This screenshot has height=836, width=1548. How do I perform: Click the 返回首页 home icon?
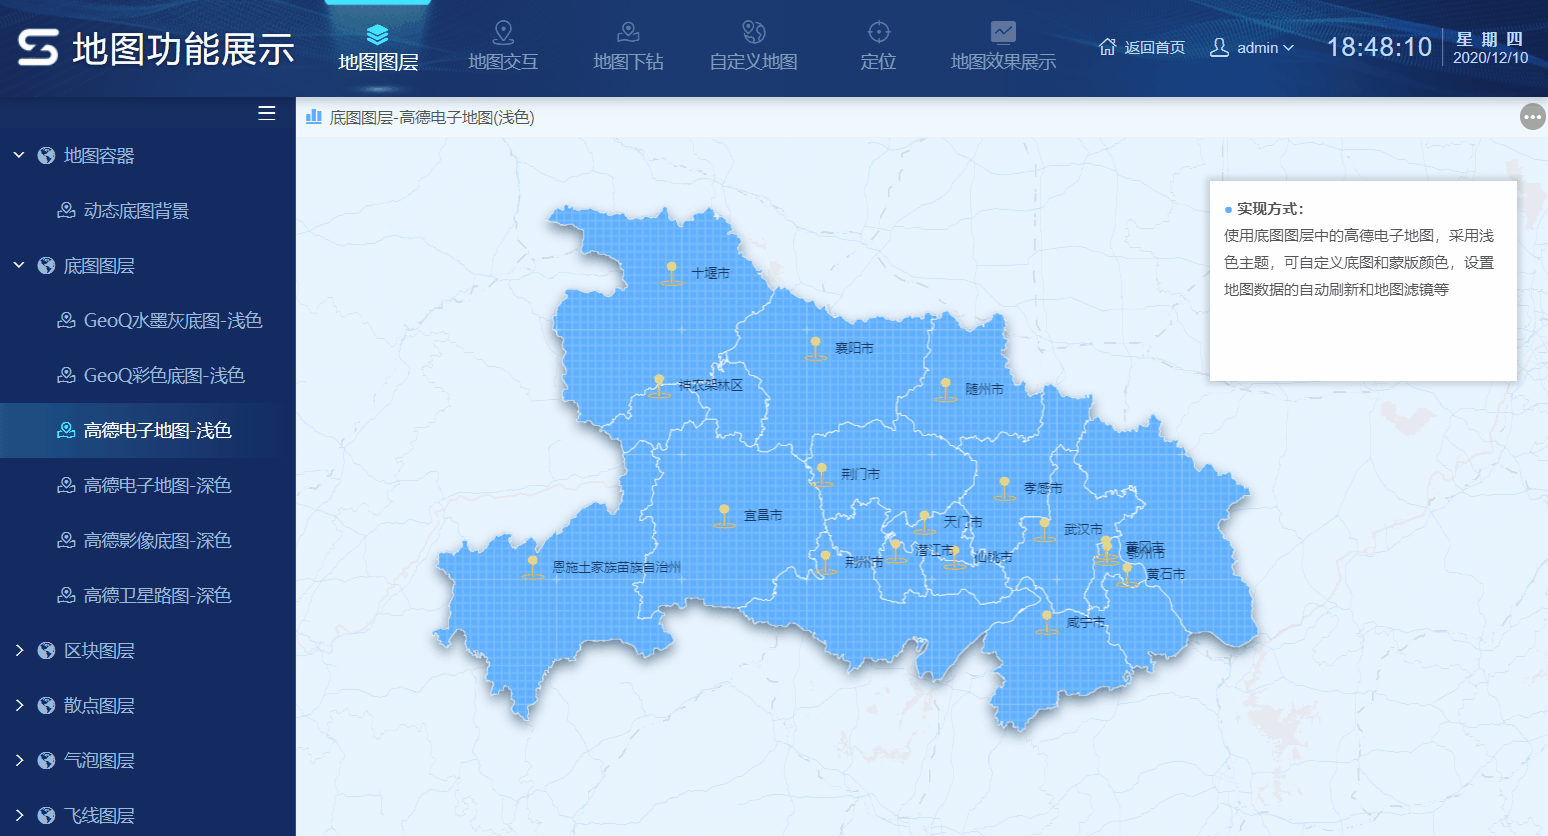coord(1106,46)
